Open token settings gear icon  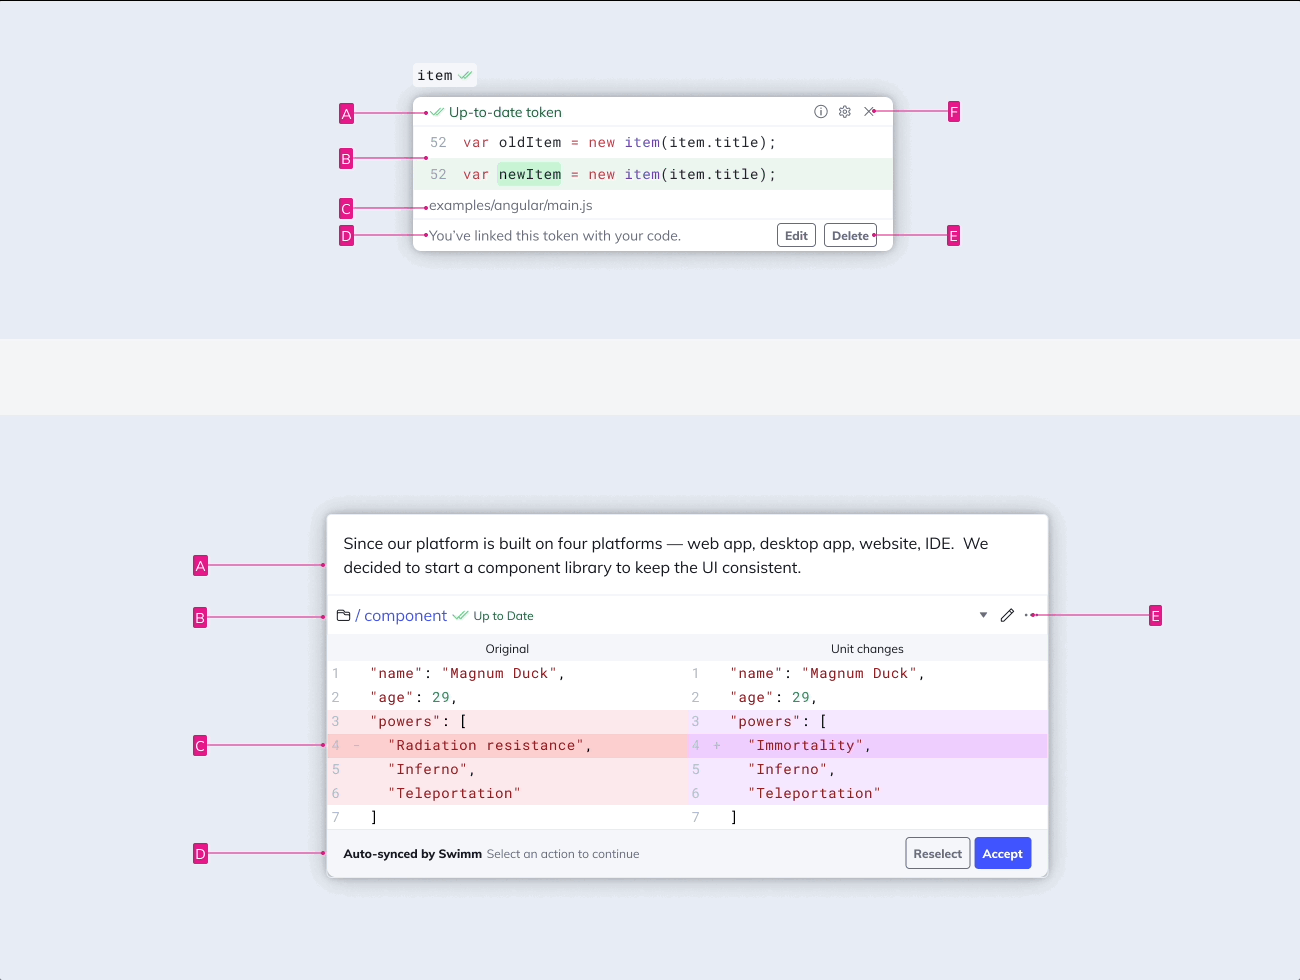pos(845,112)
